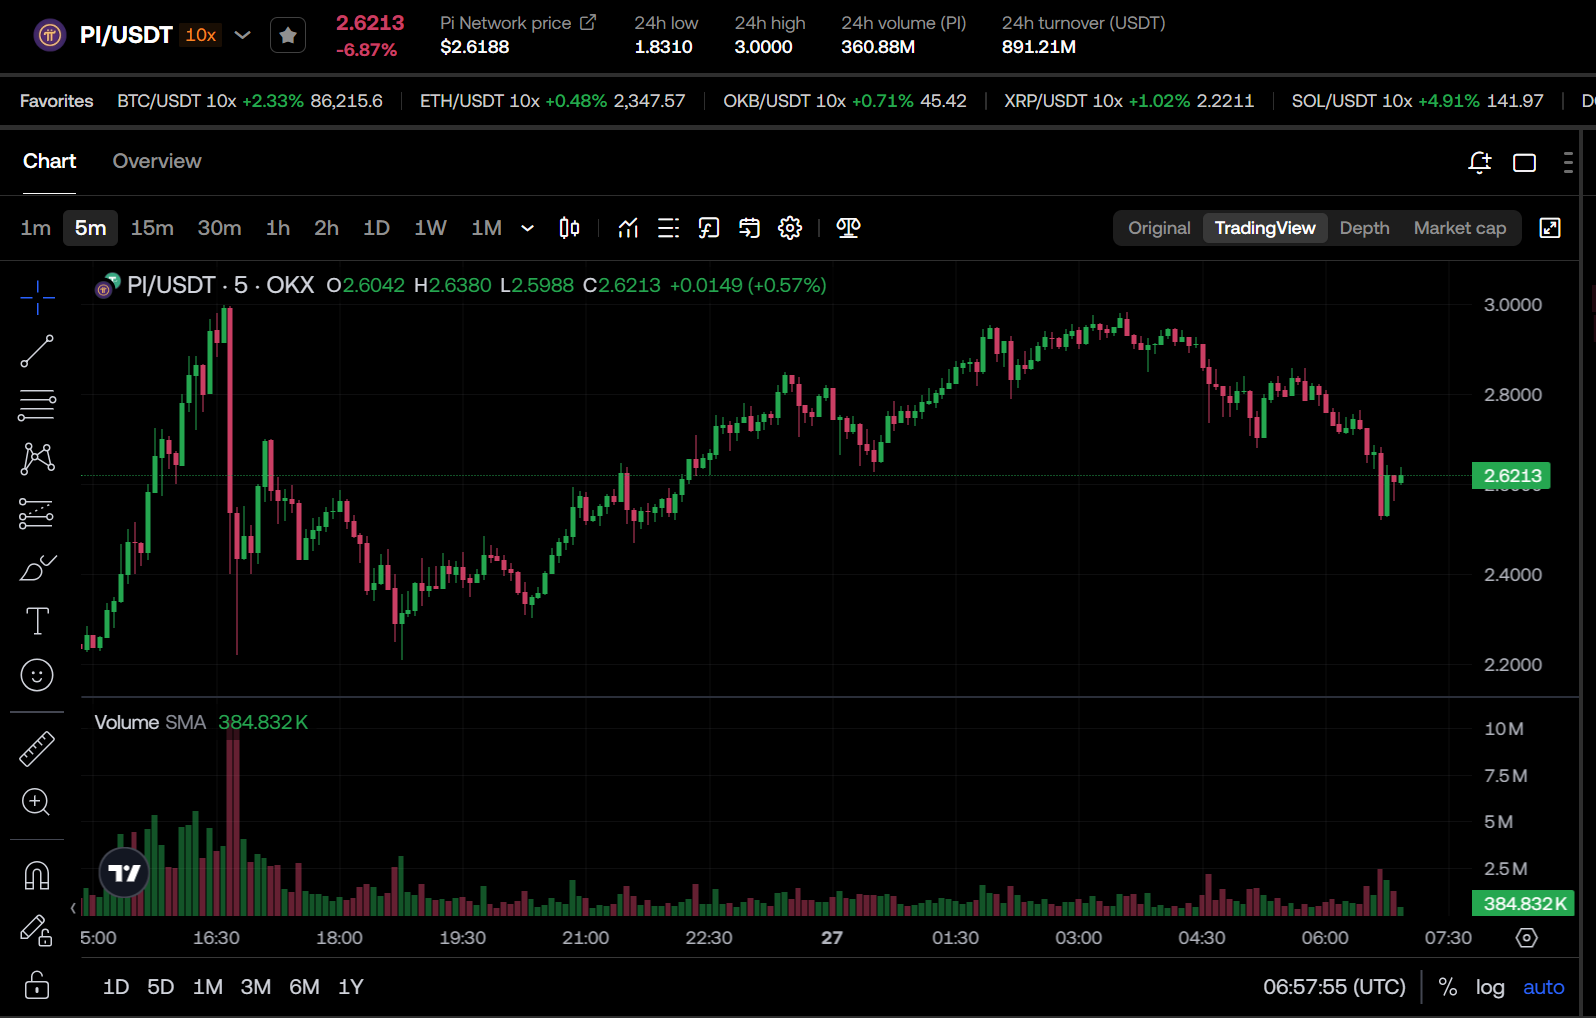Switch to the Overview tab
The image size is (1596, 1018).
pos(157,161)
